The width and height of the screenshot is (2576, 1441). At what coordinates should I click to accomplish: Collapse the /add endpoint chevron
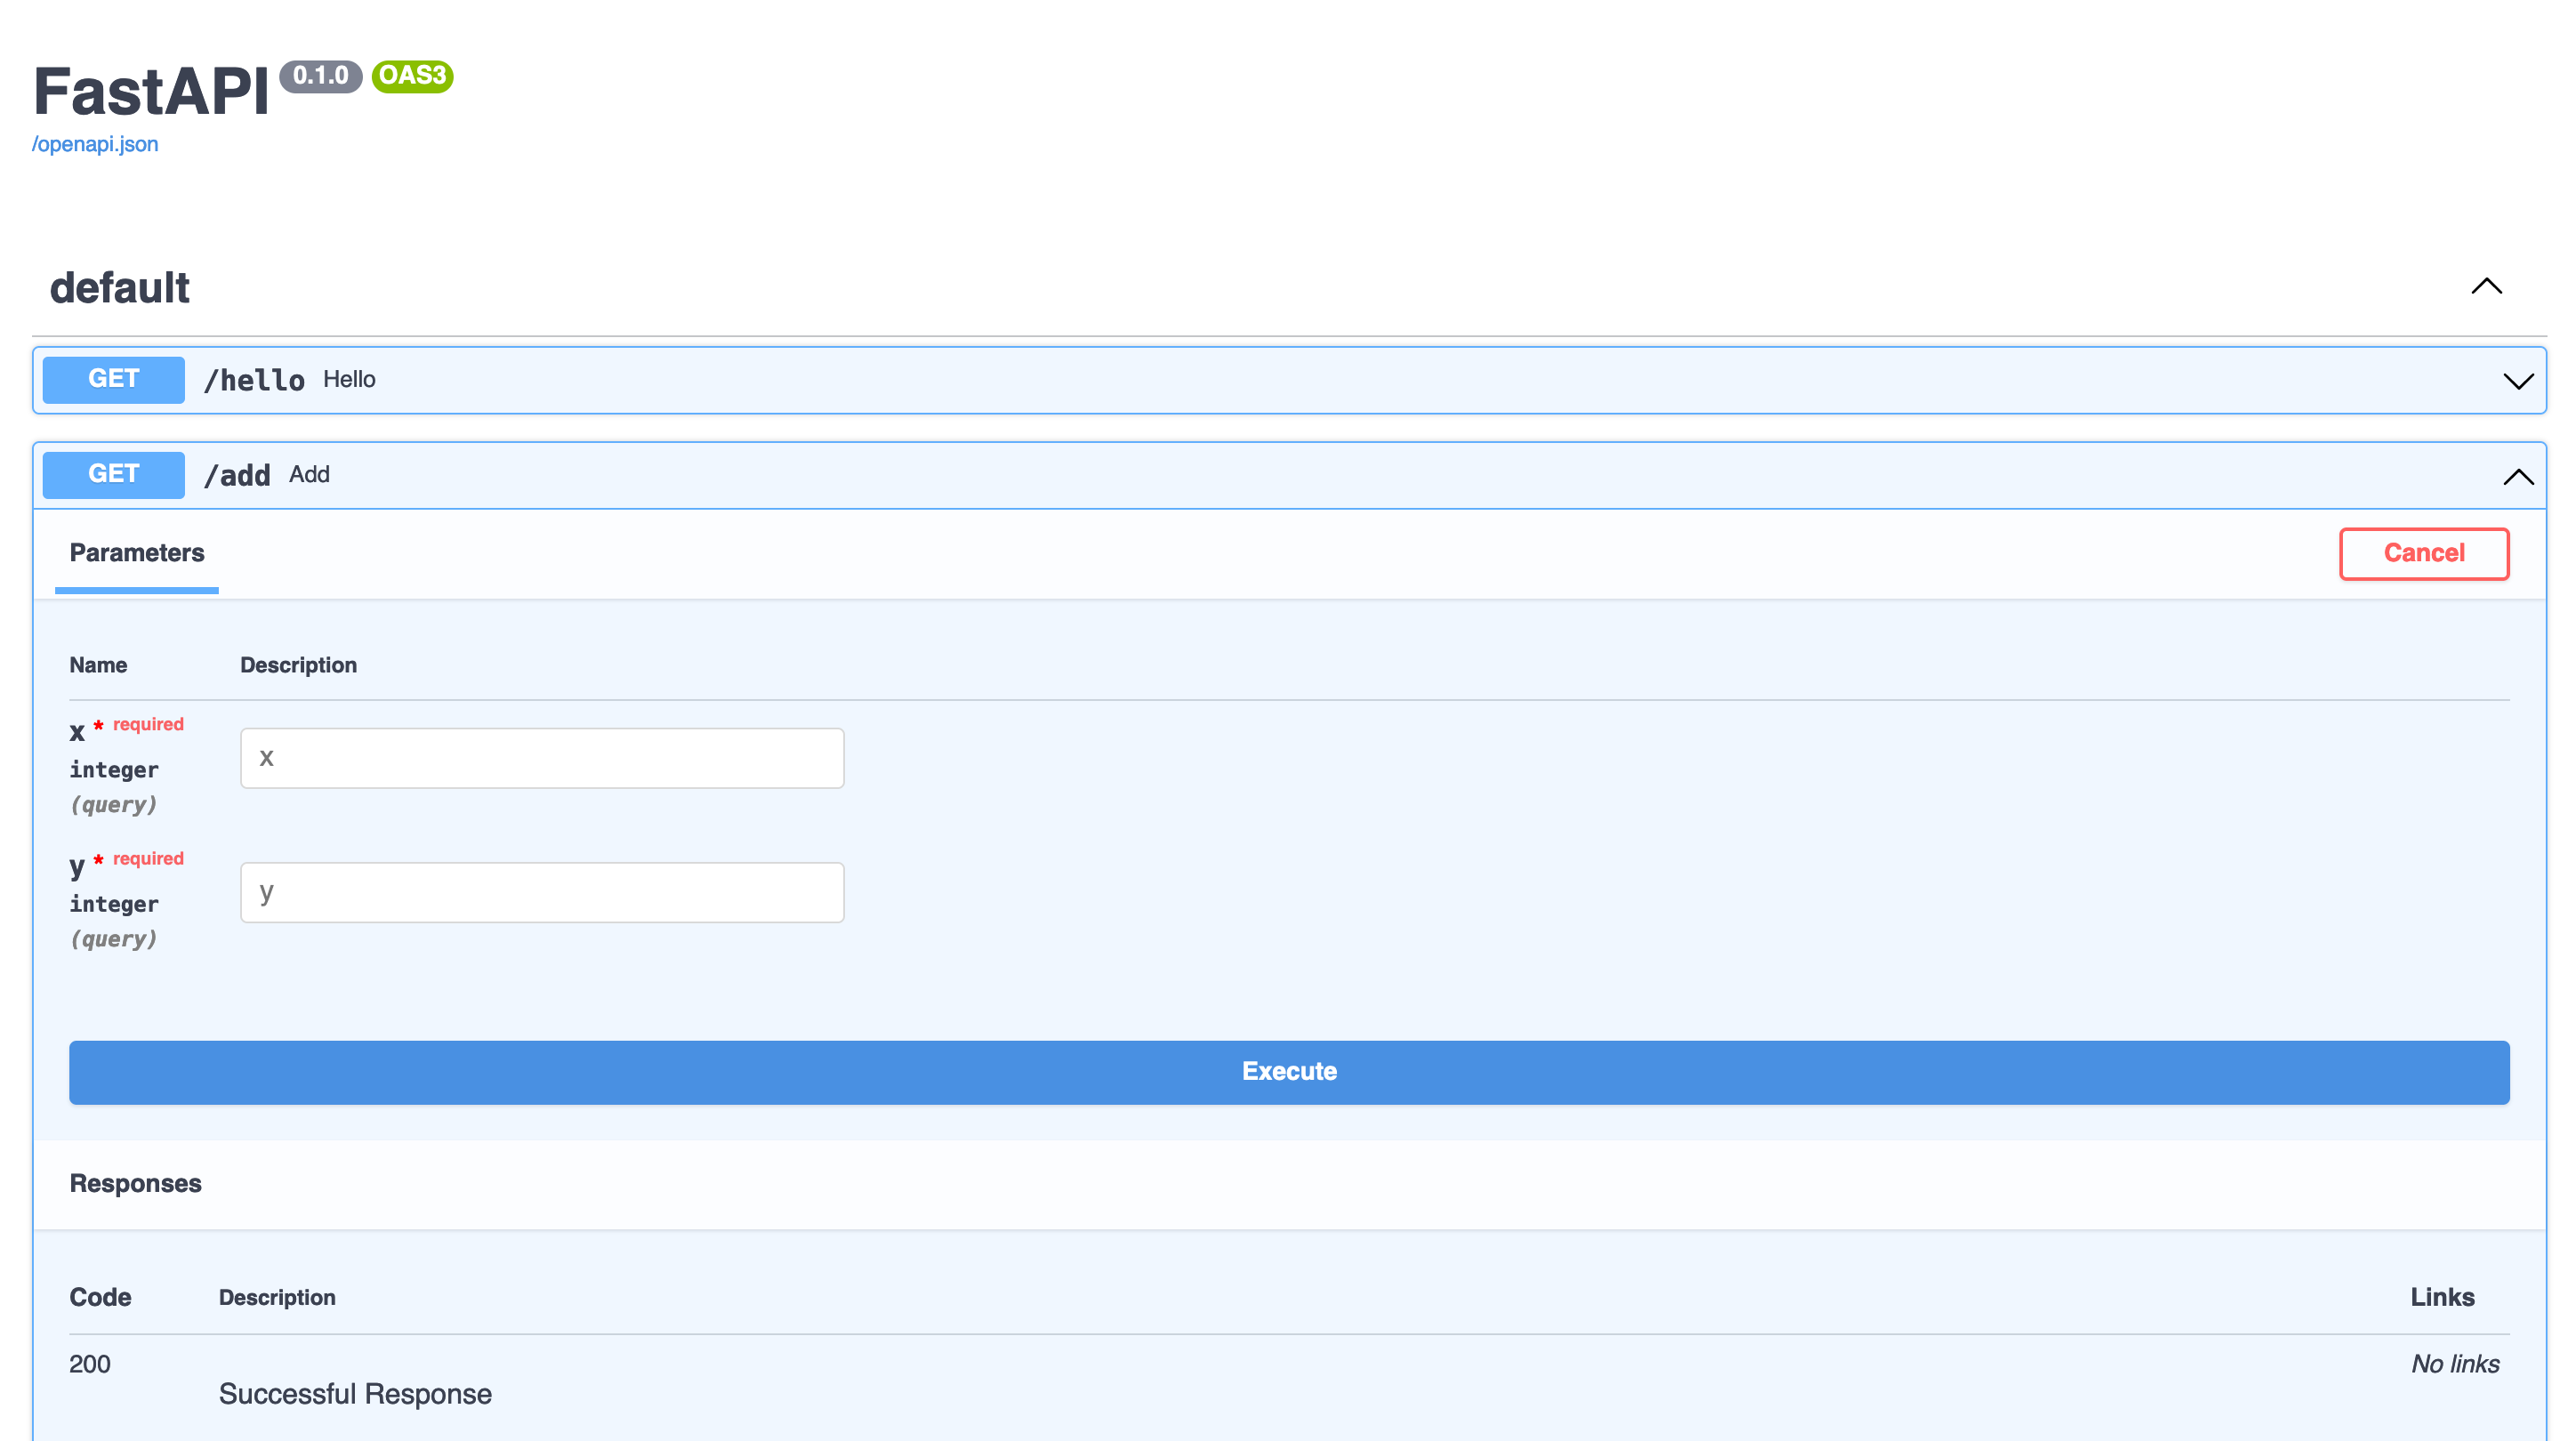click(2517, 477)
